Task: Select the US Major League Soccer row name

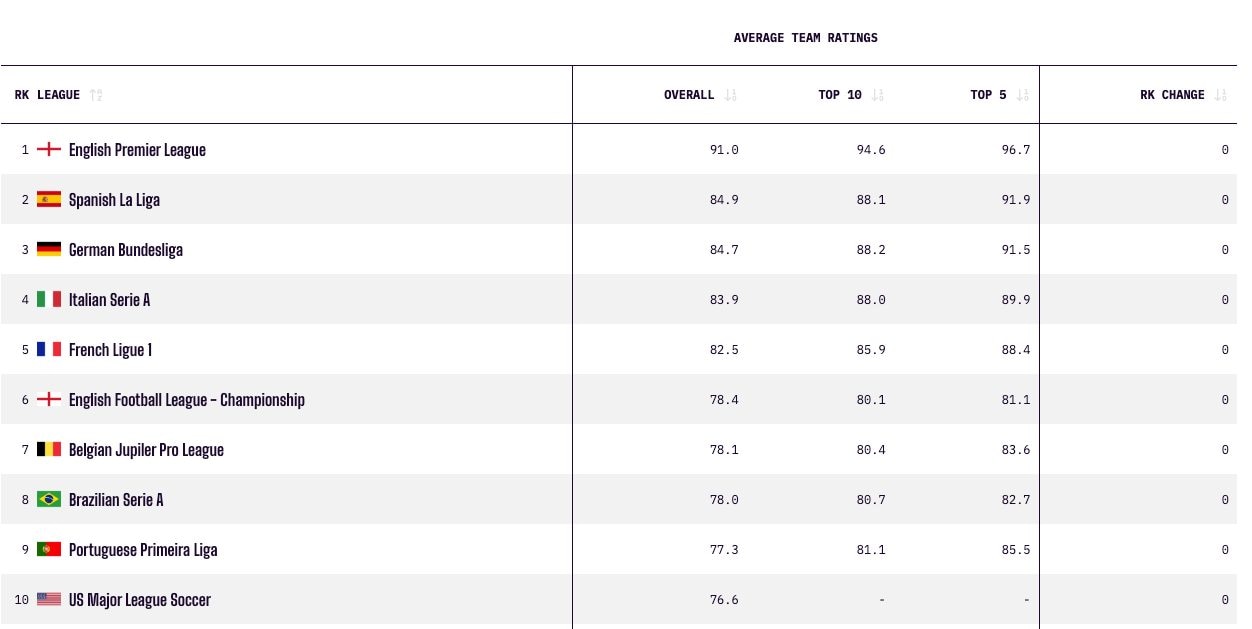Action: click(139, 600)
